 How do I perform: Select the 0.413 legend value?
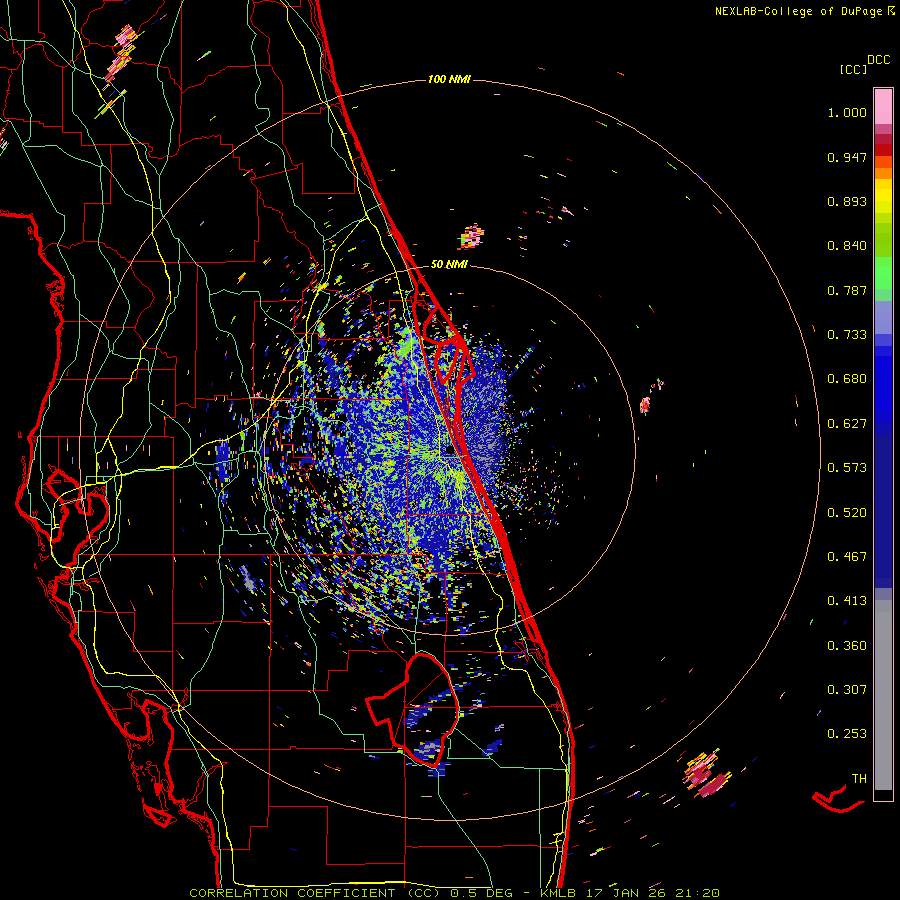pyautogui.click(x=847, y=601)
